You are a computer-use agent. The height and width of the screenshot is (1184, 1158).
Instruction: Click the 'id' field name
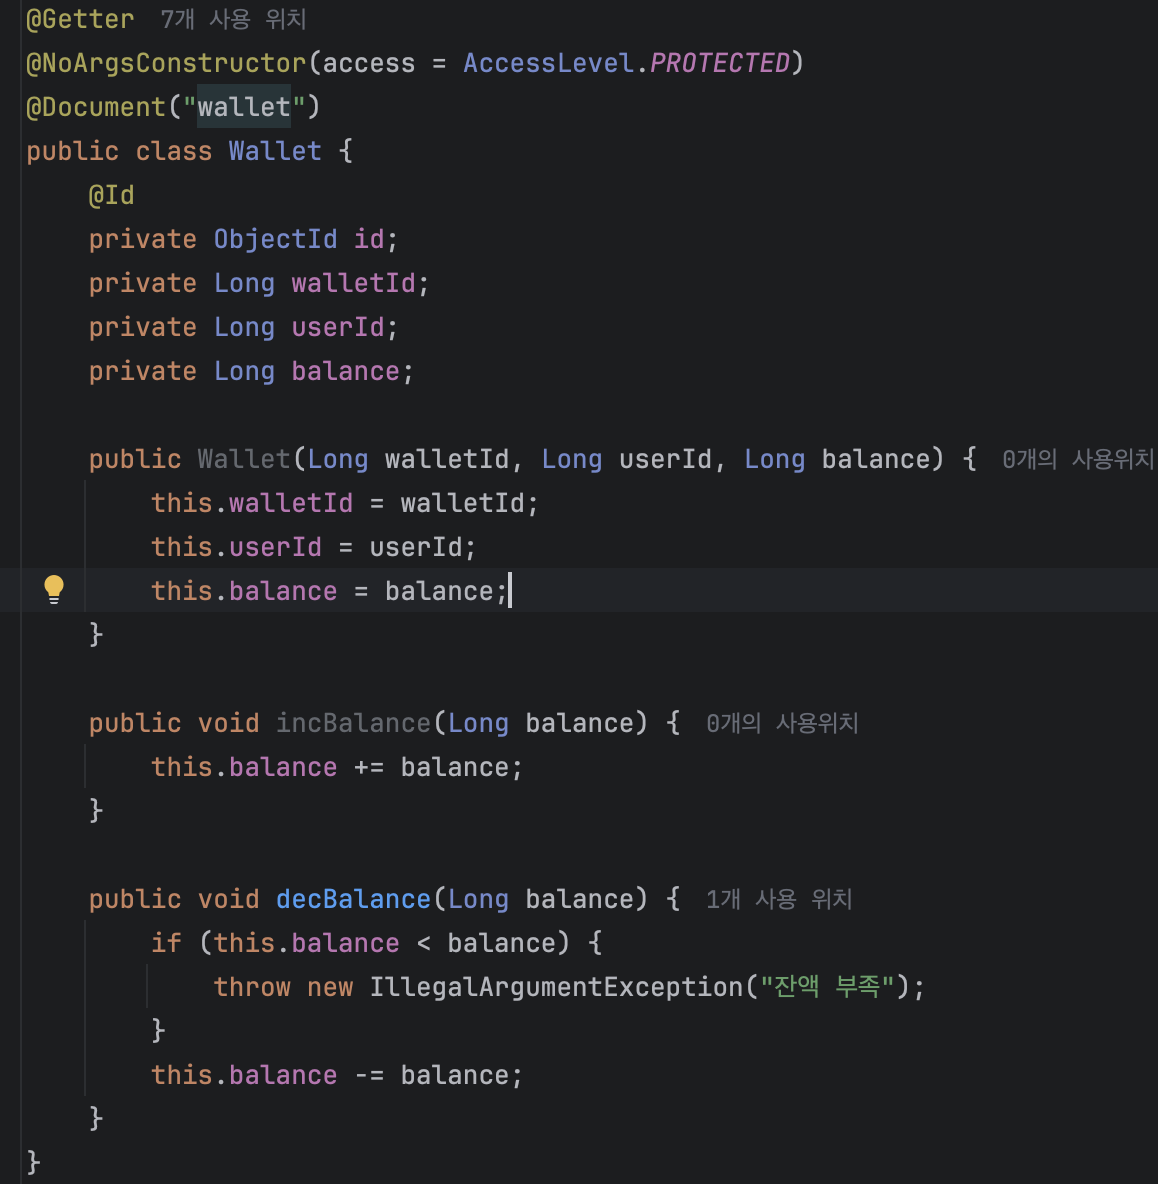(369, 239)
